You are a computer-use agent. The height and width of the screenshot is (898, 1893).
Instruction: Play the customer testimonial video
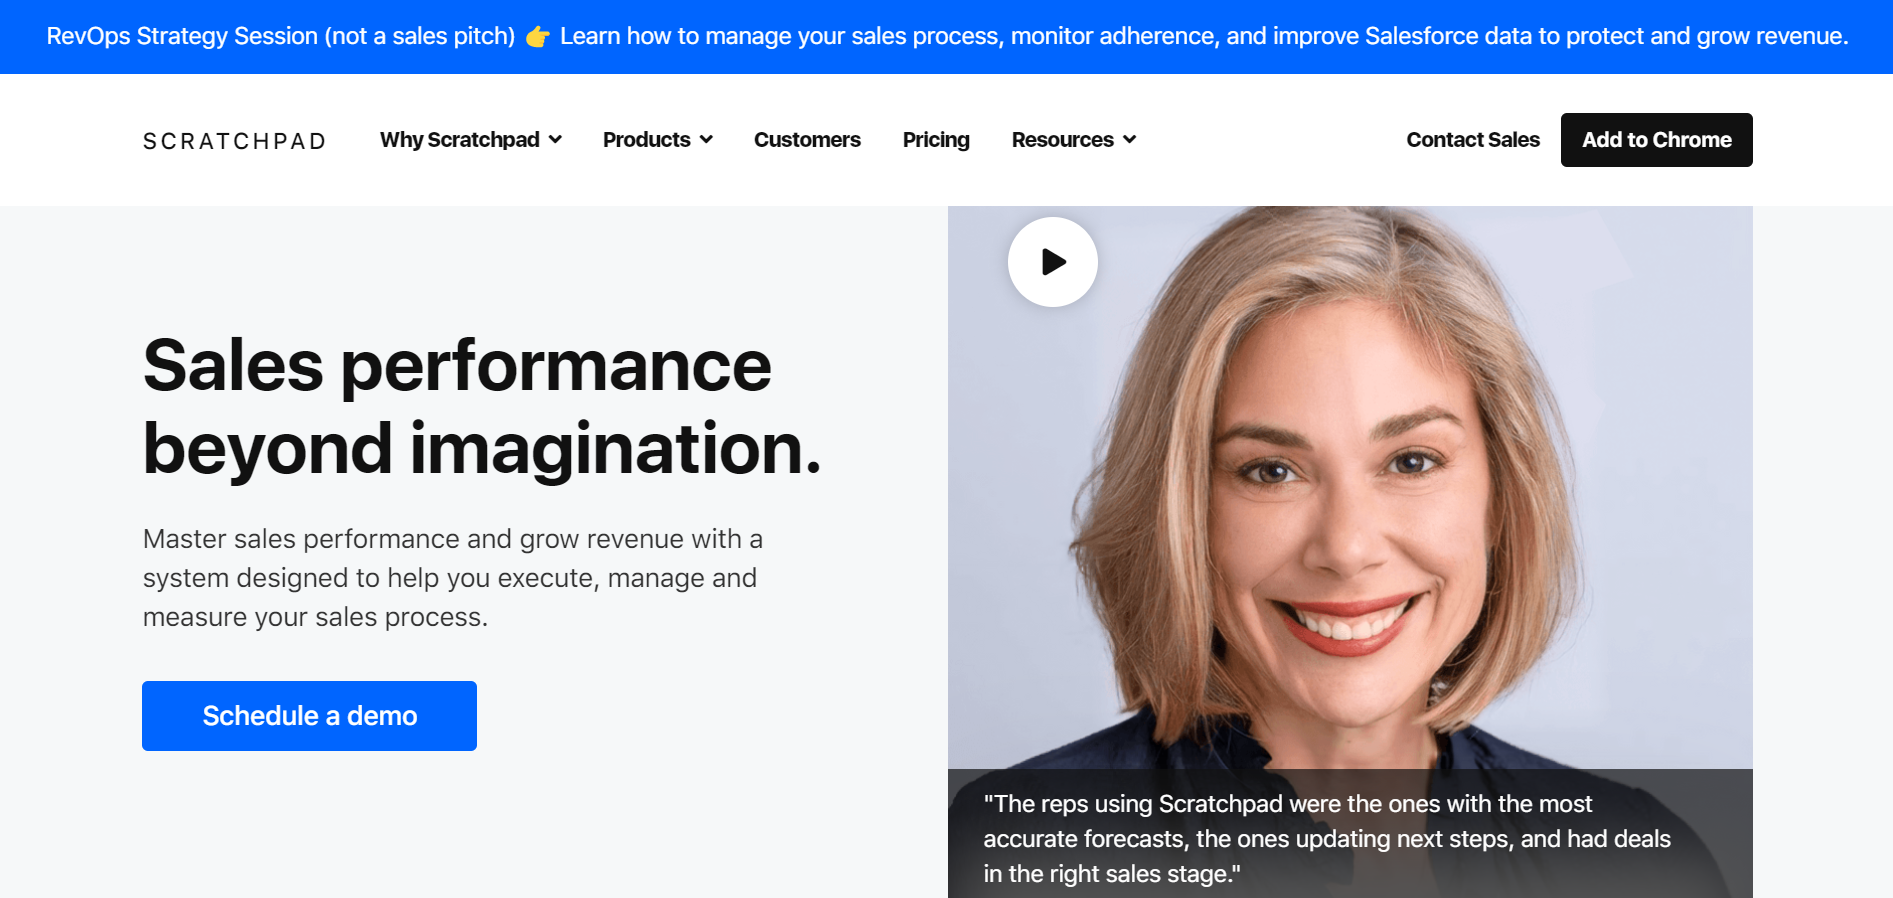click(1052, 262)
